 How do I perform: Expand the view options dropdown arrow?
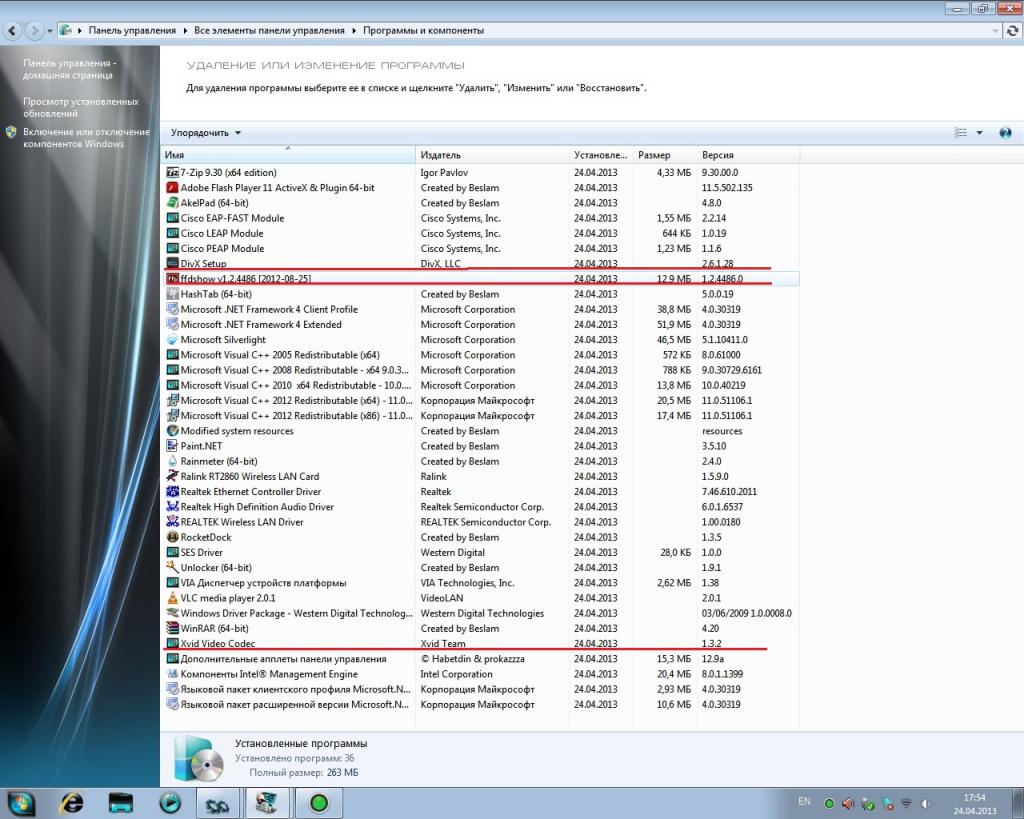pyautogui.click(x=979, y=133)
